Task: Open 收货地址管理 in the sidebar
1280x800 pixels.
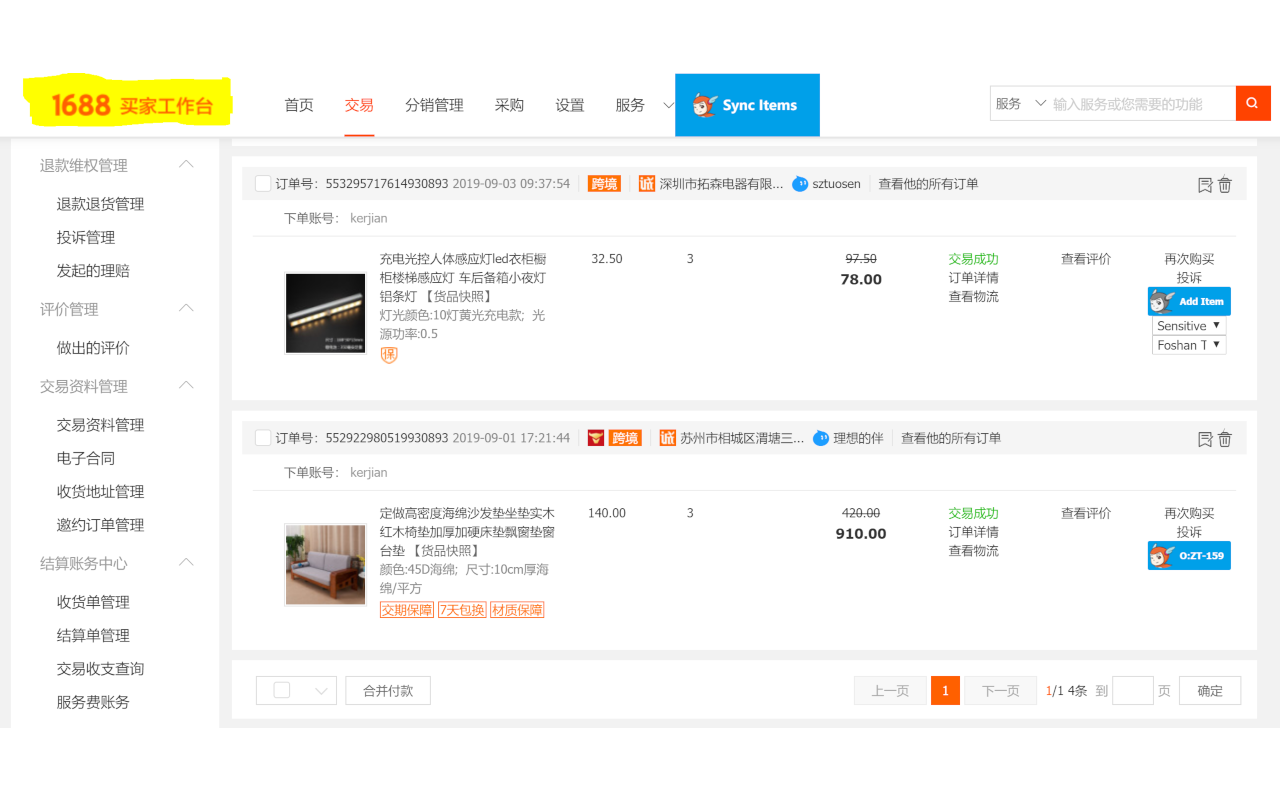Action: click(100, 492)
